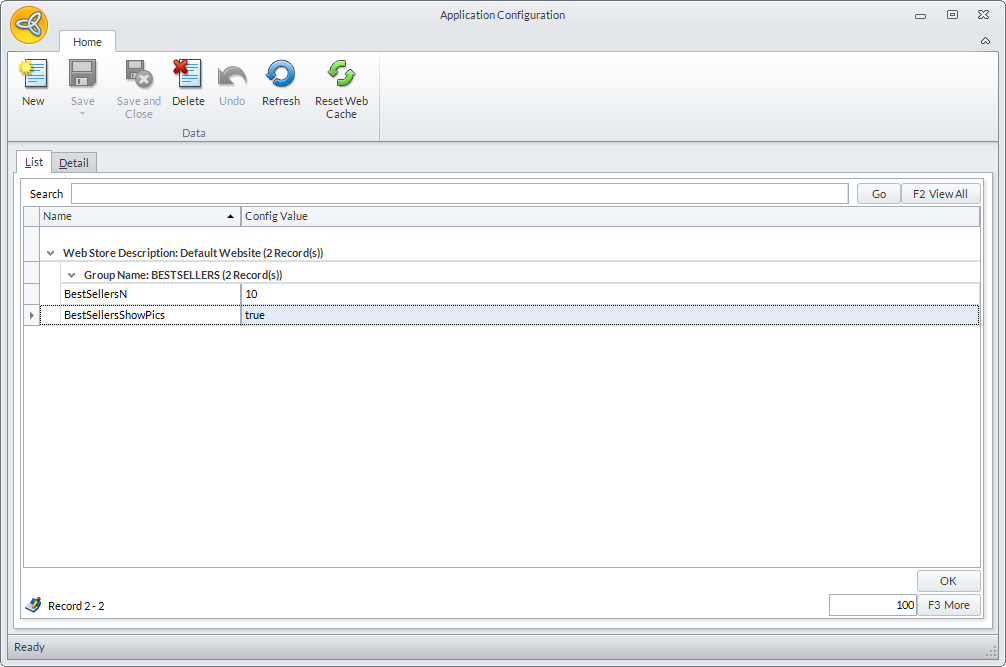Click the OK button
Screen dimensions: 1006x667
tap(948, 581)
